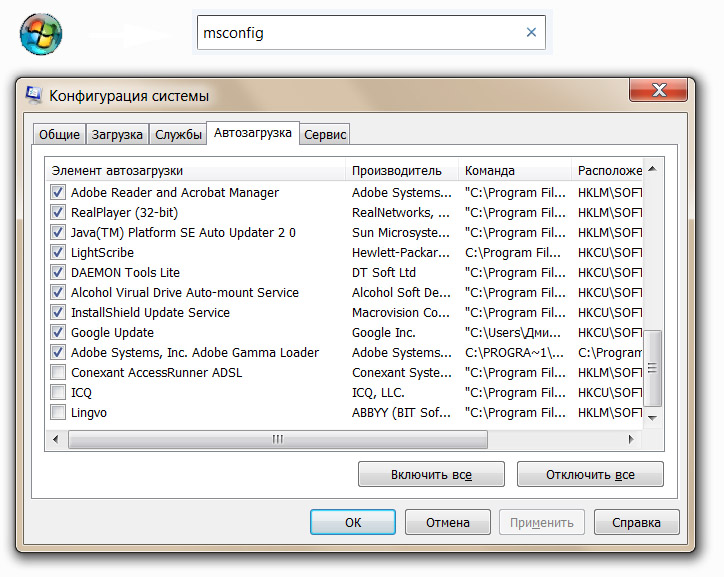This screenshot has height=577, width=724.
Task: Uncheck Adobe Reader and Acrobat Manager
Action: point(58,192)
